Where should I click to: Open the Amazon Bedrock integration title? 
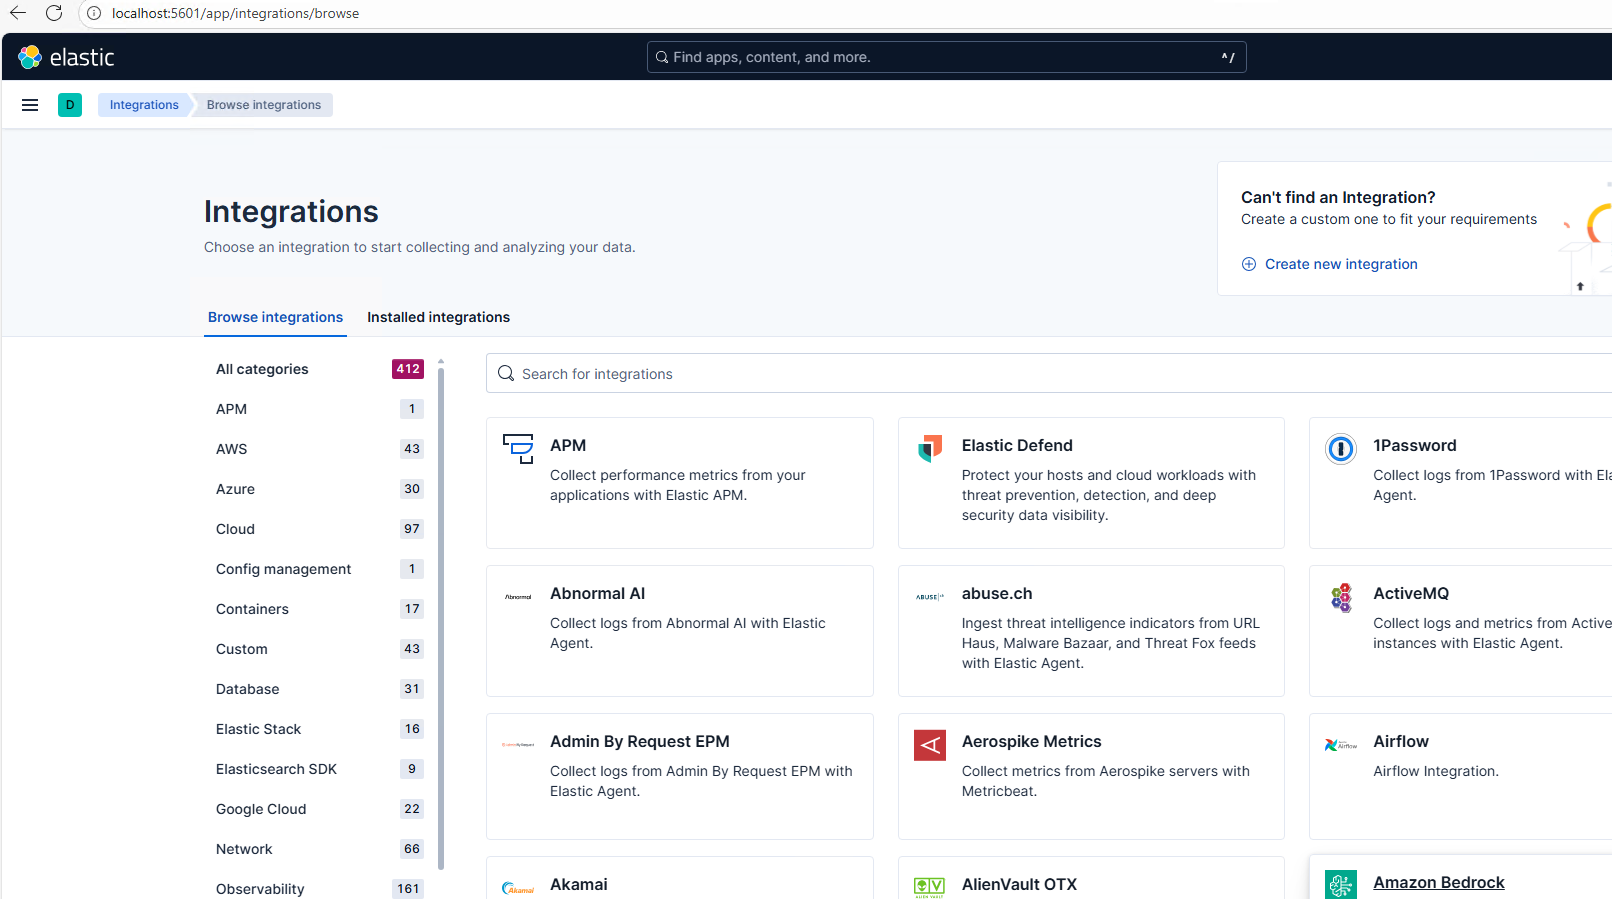[1438, 882]
